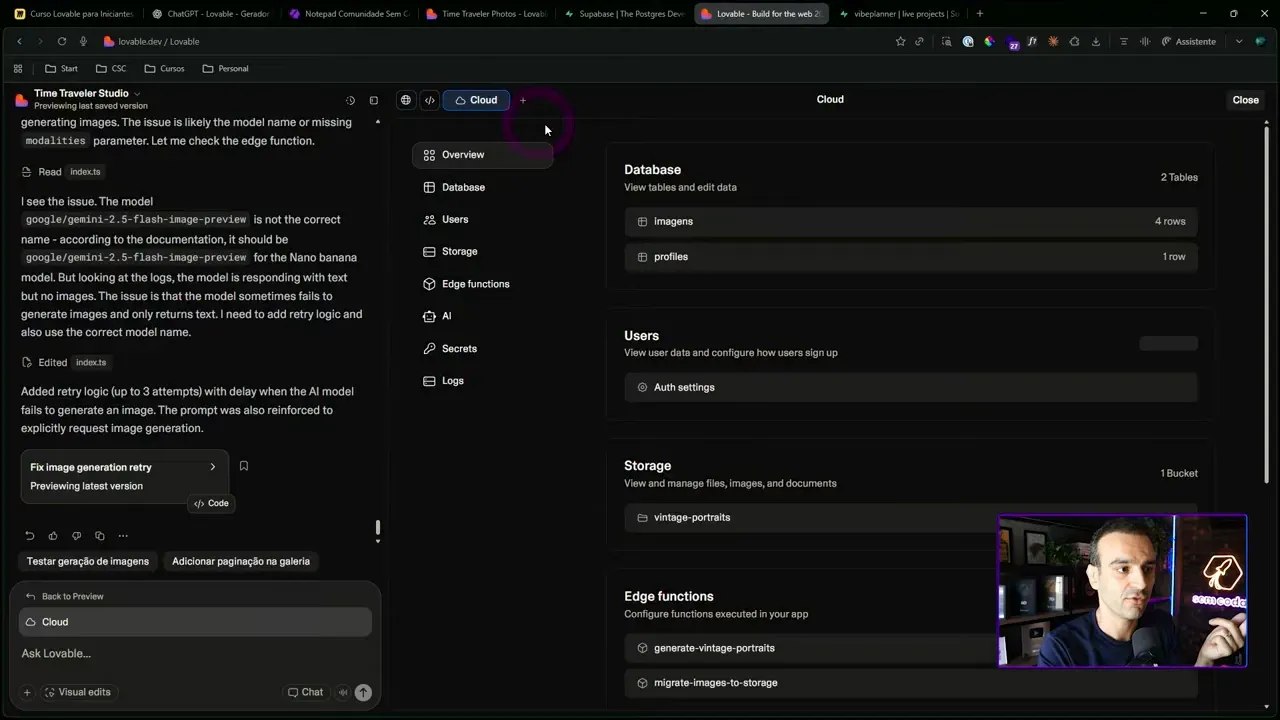Give a thumbs up to the AI response
This screenshot has width=1280, height=720.
pos(53,535)
